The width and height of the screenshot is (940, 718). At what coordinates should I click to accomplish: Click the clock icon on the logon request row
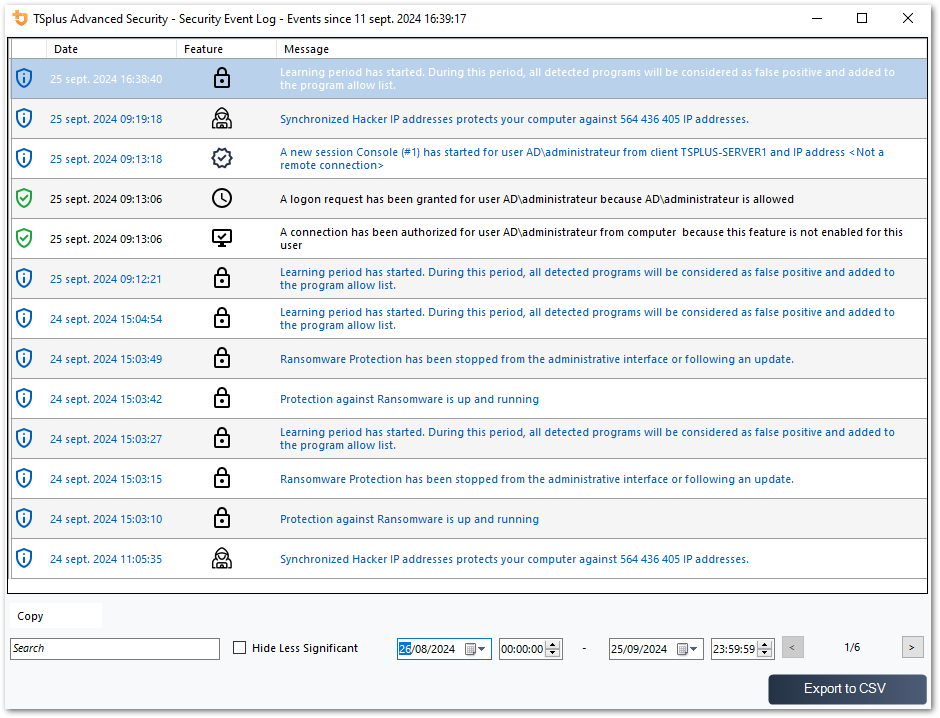222,197
